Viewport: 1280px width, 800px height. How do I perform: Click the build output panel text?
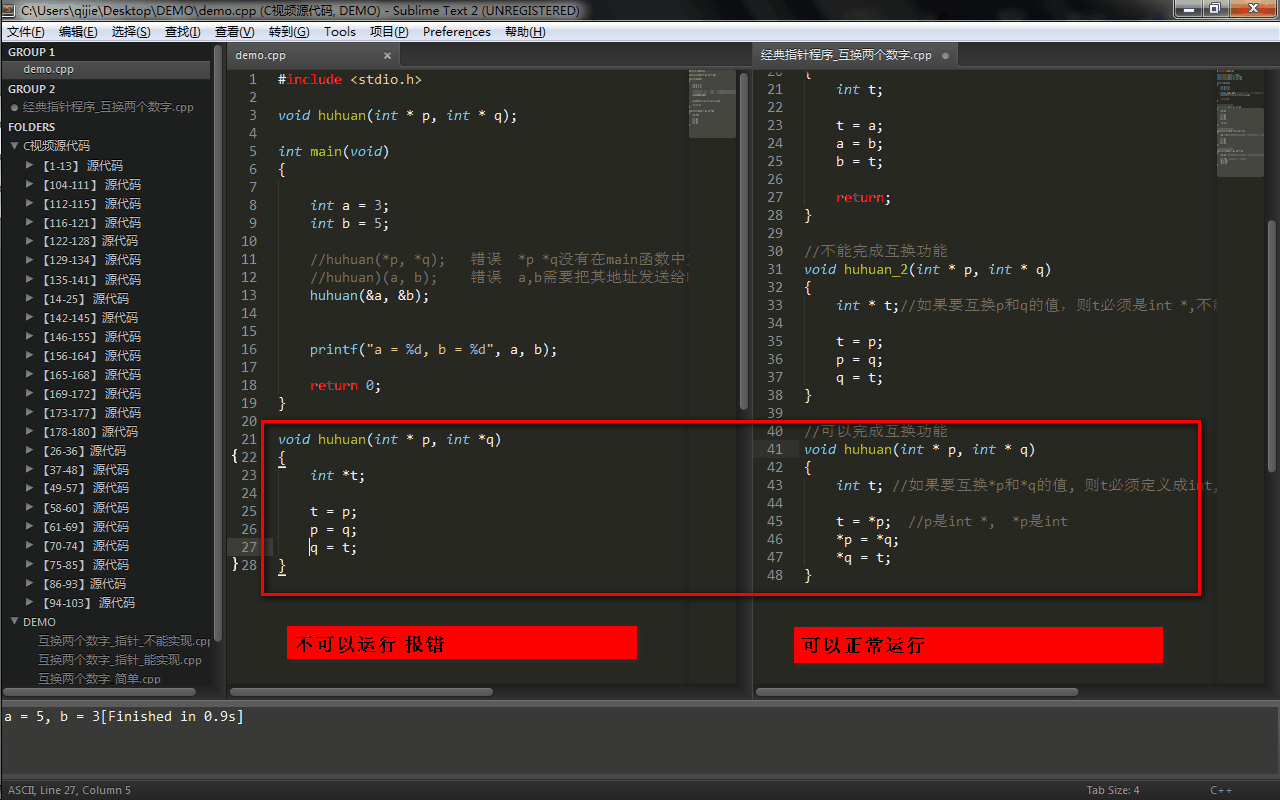click(x=124, y=717)
